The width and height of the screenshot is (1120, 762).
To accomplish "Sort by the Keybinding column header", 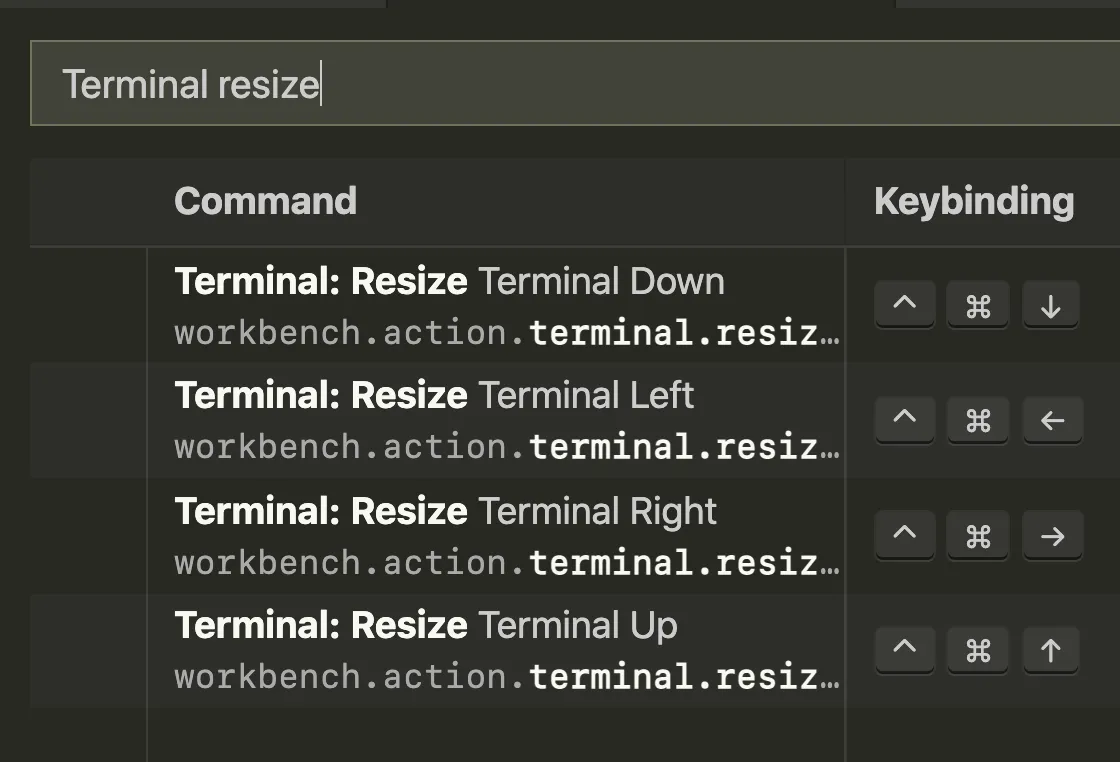I will 973,202.
